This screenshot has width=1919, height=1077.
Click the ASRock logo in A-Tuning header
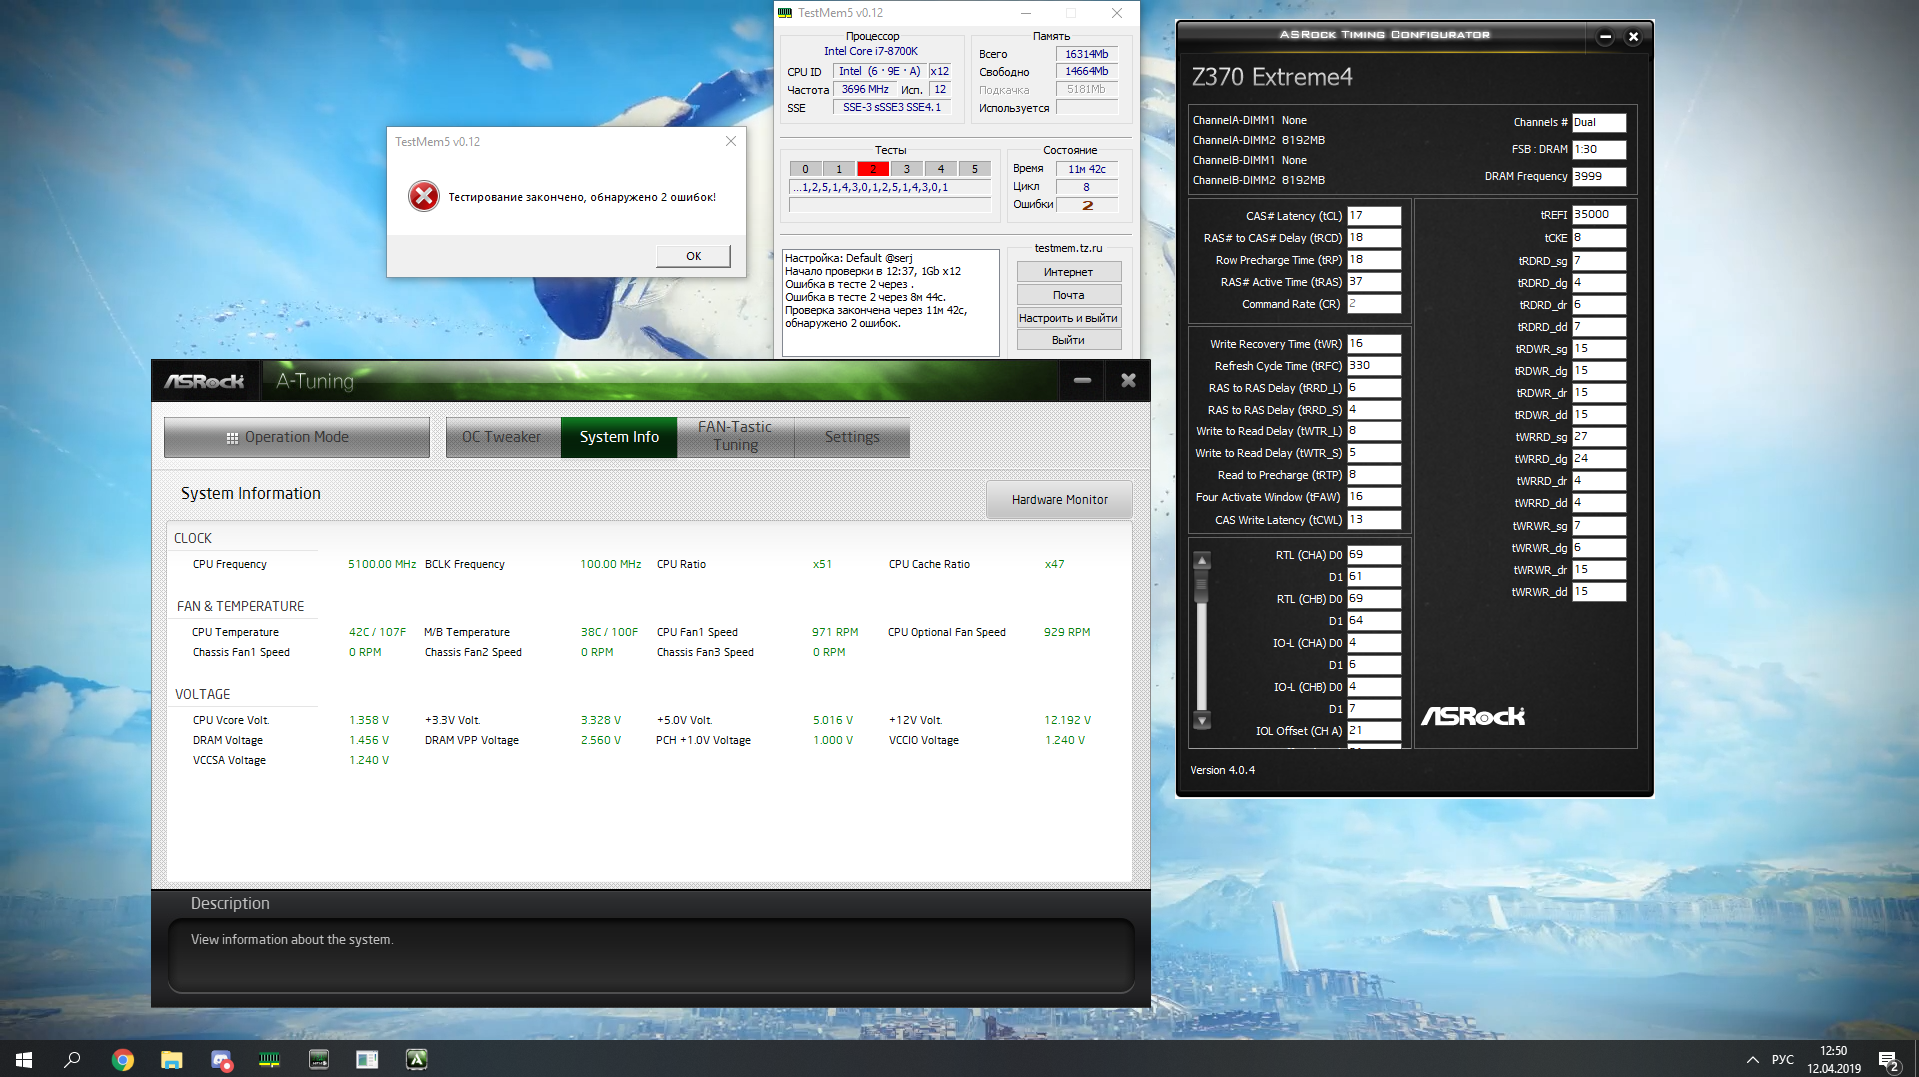click(x=204, y=381)
